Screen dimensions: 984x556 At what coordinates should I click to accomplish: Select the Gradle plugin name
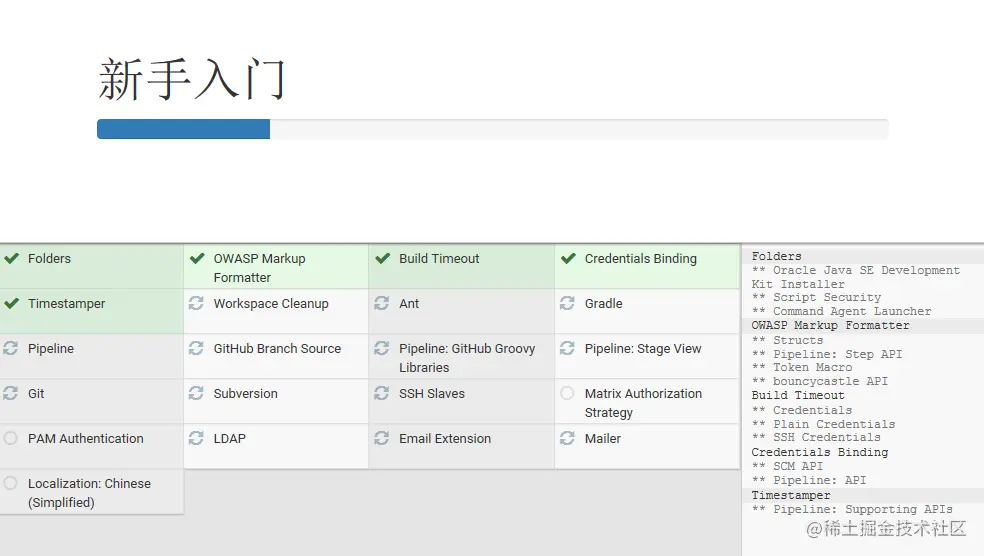click(x=604, y=304)
